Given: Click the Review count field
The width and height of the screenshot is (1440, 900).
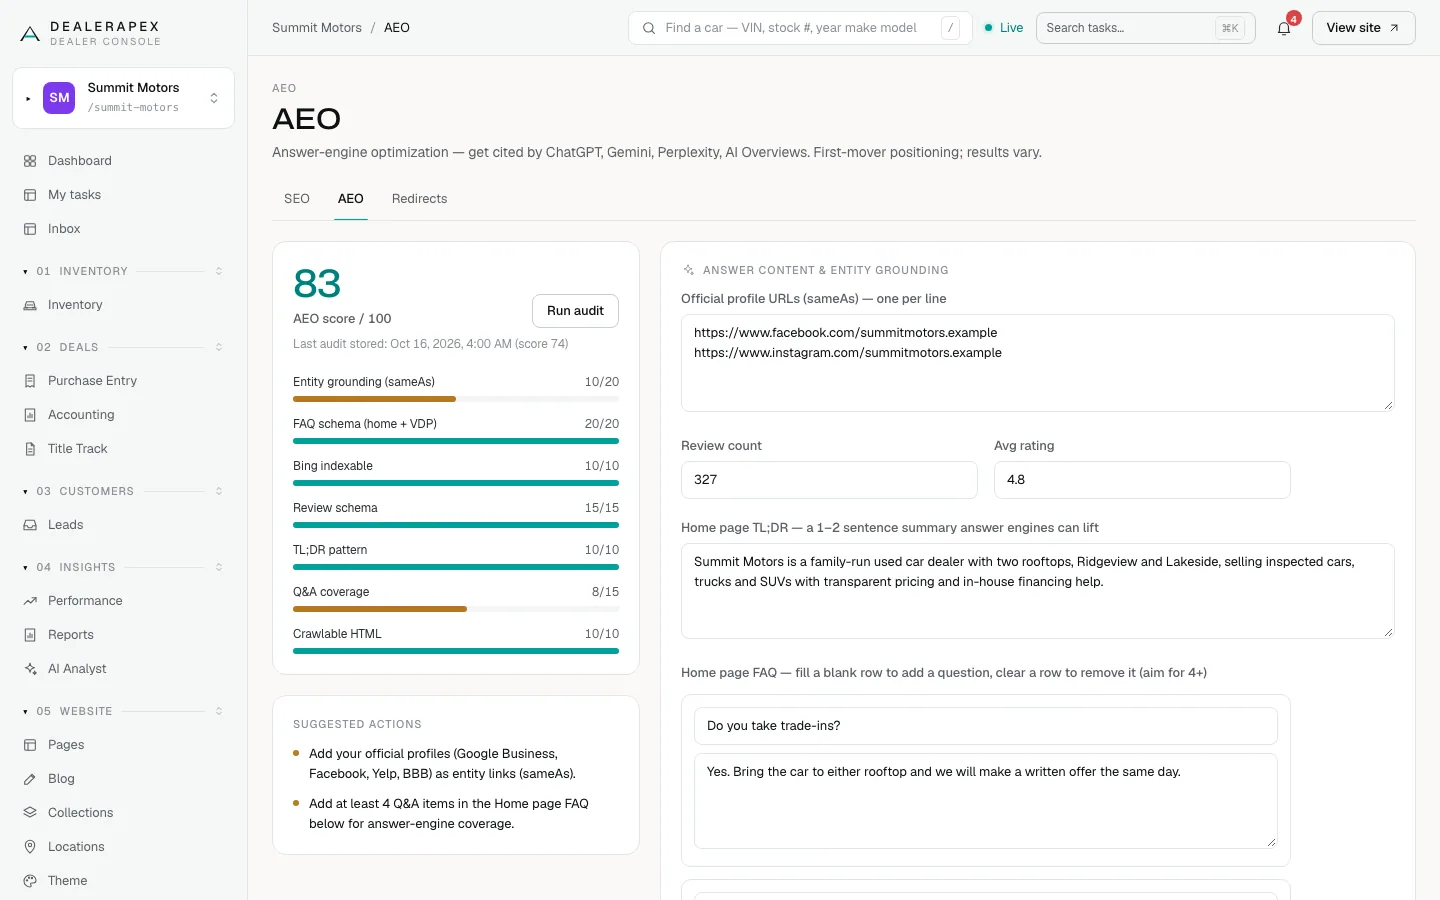Looking at the screenshot, I should coord(829,480).
